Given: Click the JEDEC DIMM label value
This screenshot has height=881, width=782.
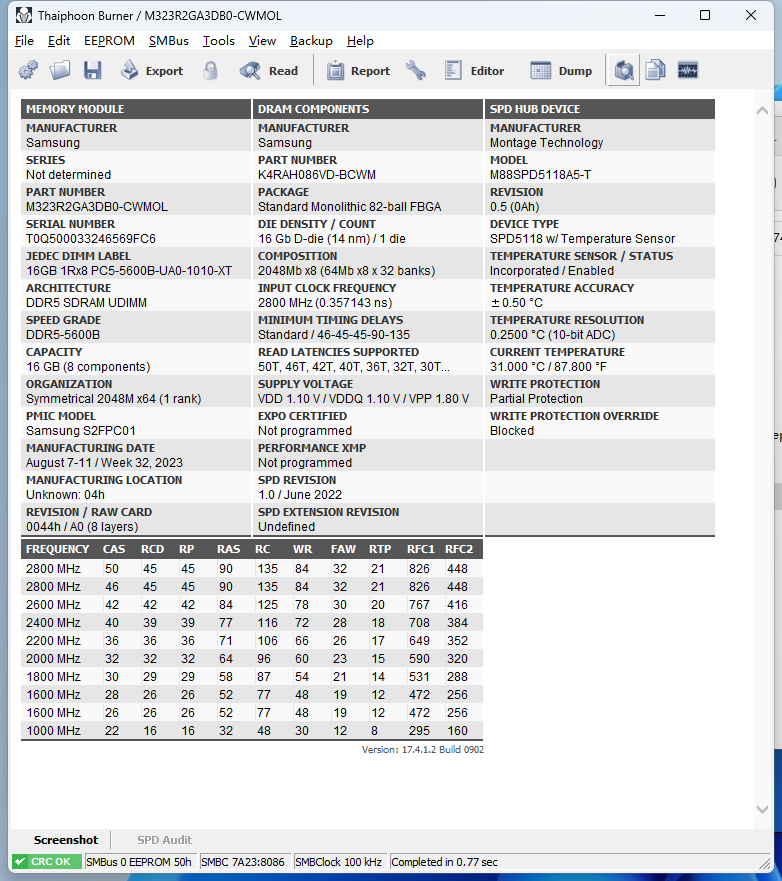Looking at the screenshot, I should [x=129, y=271].
